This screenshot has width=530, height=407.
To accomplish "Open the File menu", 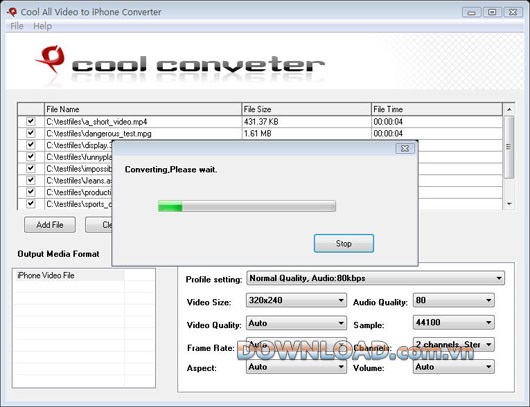I will (17, 26).
